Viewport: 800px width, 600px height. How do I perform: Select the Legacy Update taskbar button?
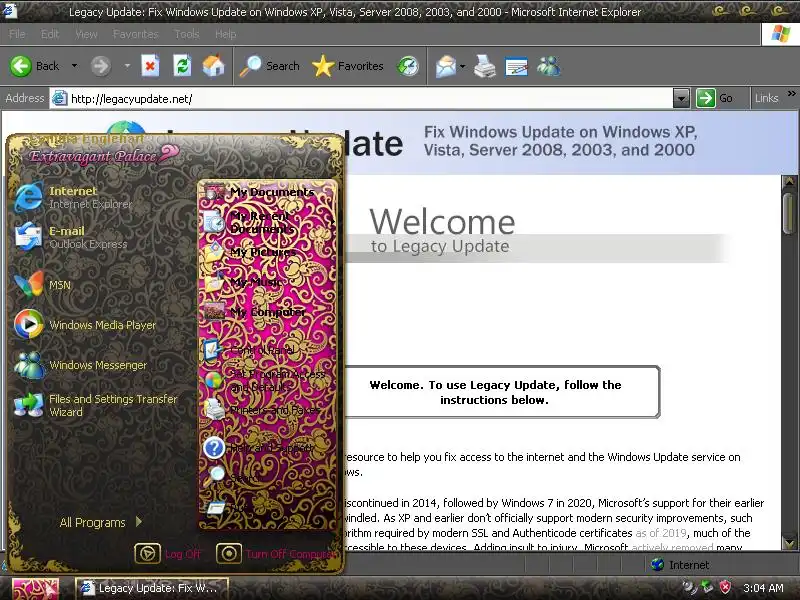coord(152,588)
